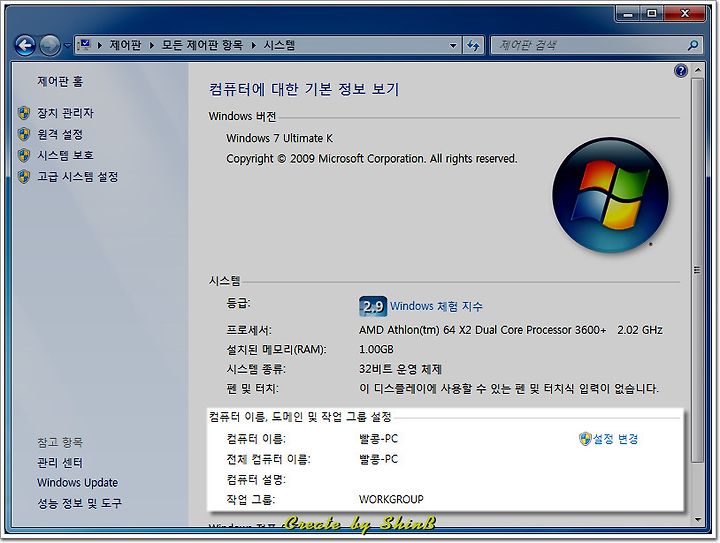Go to 제어판 in the breadcrumb
This screenshot has height=543, width=720.
(x=125, y=45)
